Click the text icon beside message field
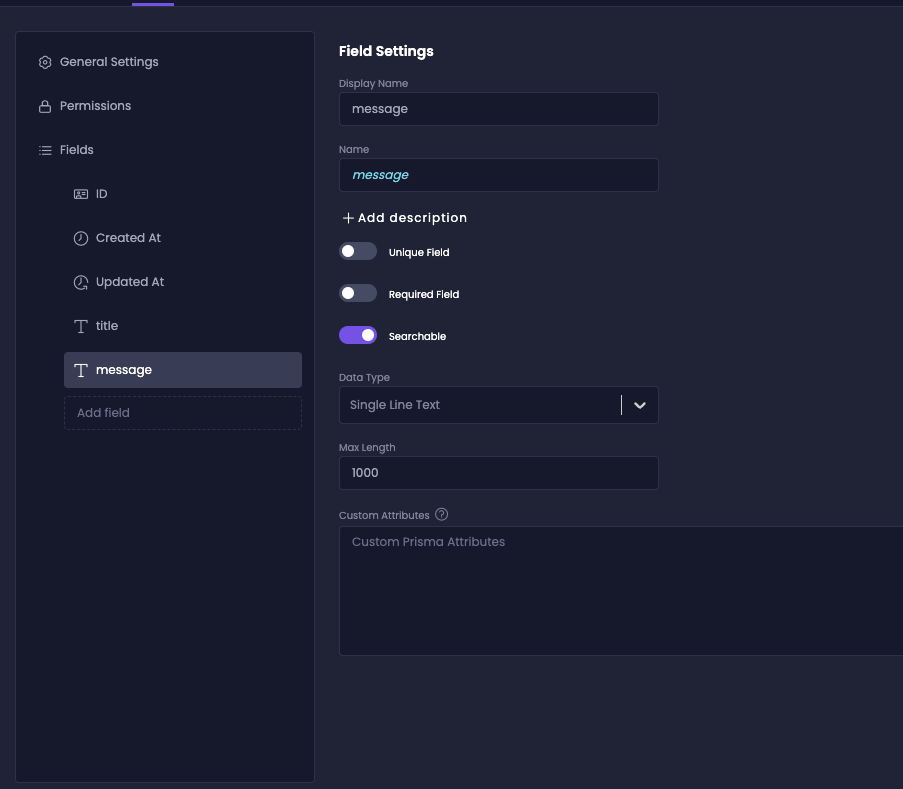Viewport: 903px width, 789px height. pos(81,370)
